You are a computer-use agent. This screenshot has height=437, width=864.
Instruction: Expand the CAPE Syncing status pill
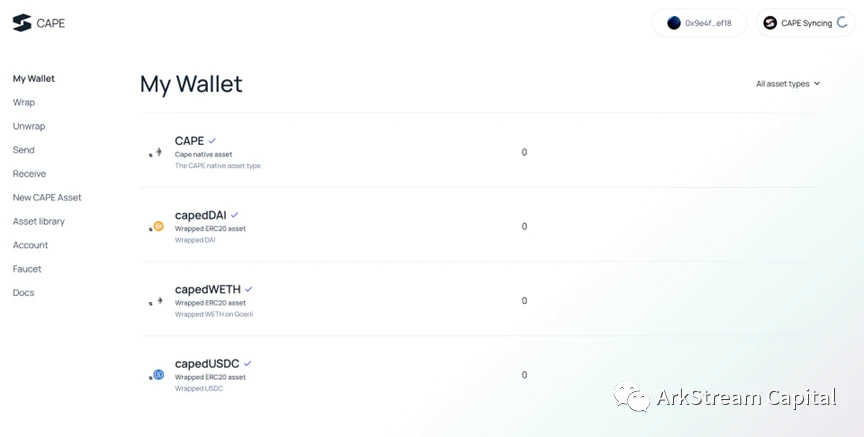point(806,23)
